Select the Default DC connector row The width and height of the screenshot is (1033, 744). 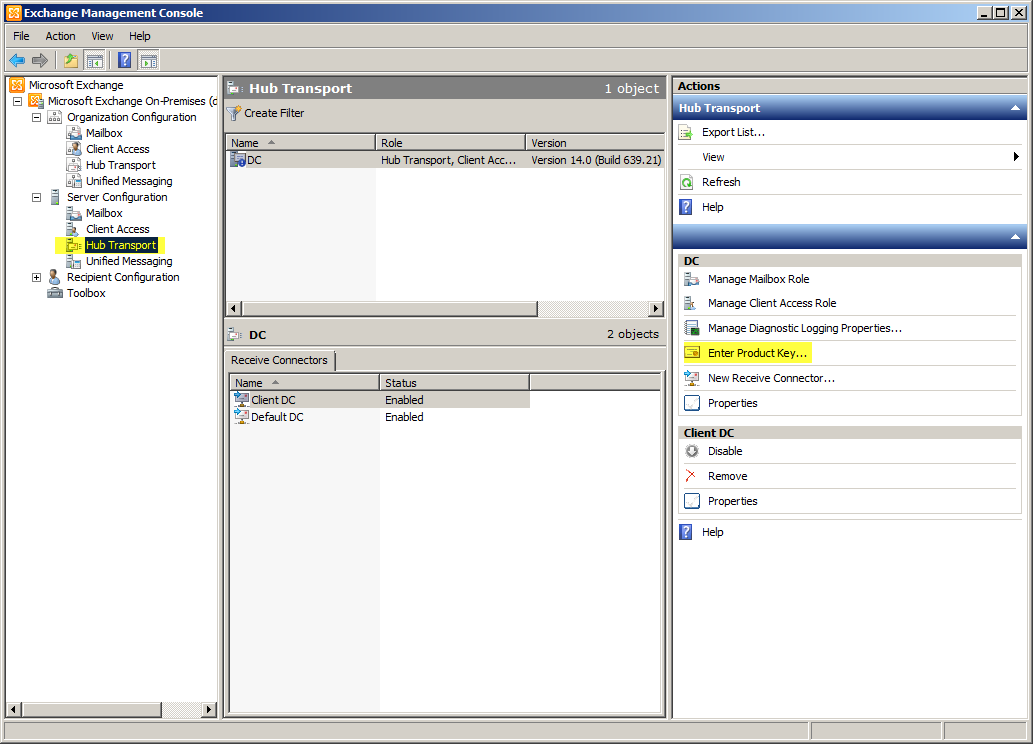point(379,417)
